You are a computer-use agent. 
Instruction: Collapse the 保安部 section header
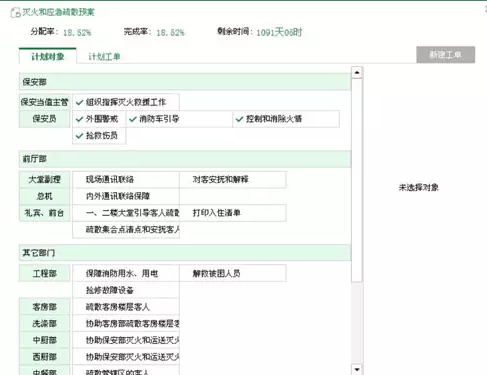[185, 82]
